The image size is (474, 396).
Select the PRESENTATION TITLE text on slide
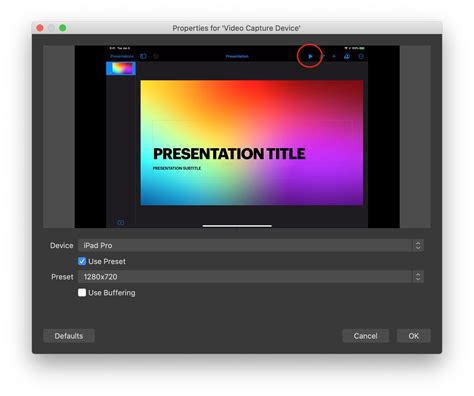(229, 154)
